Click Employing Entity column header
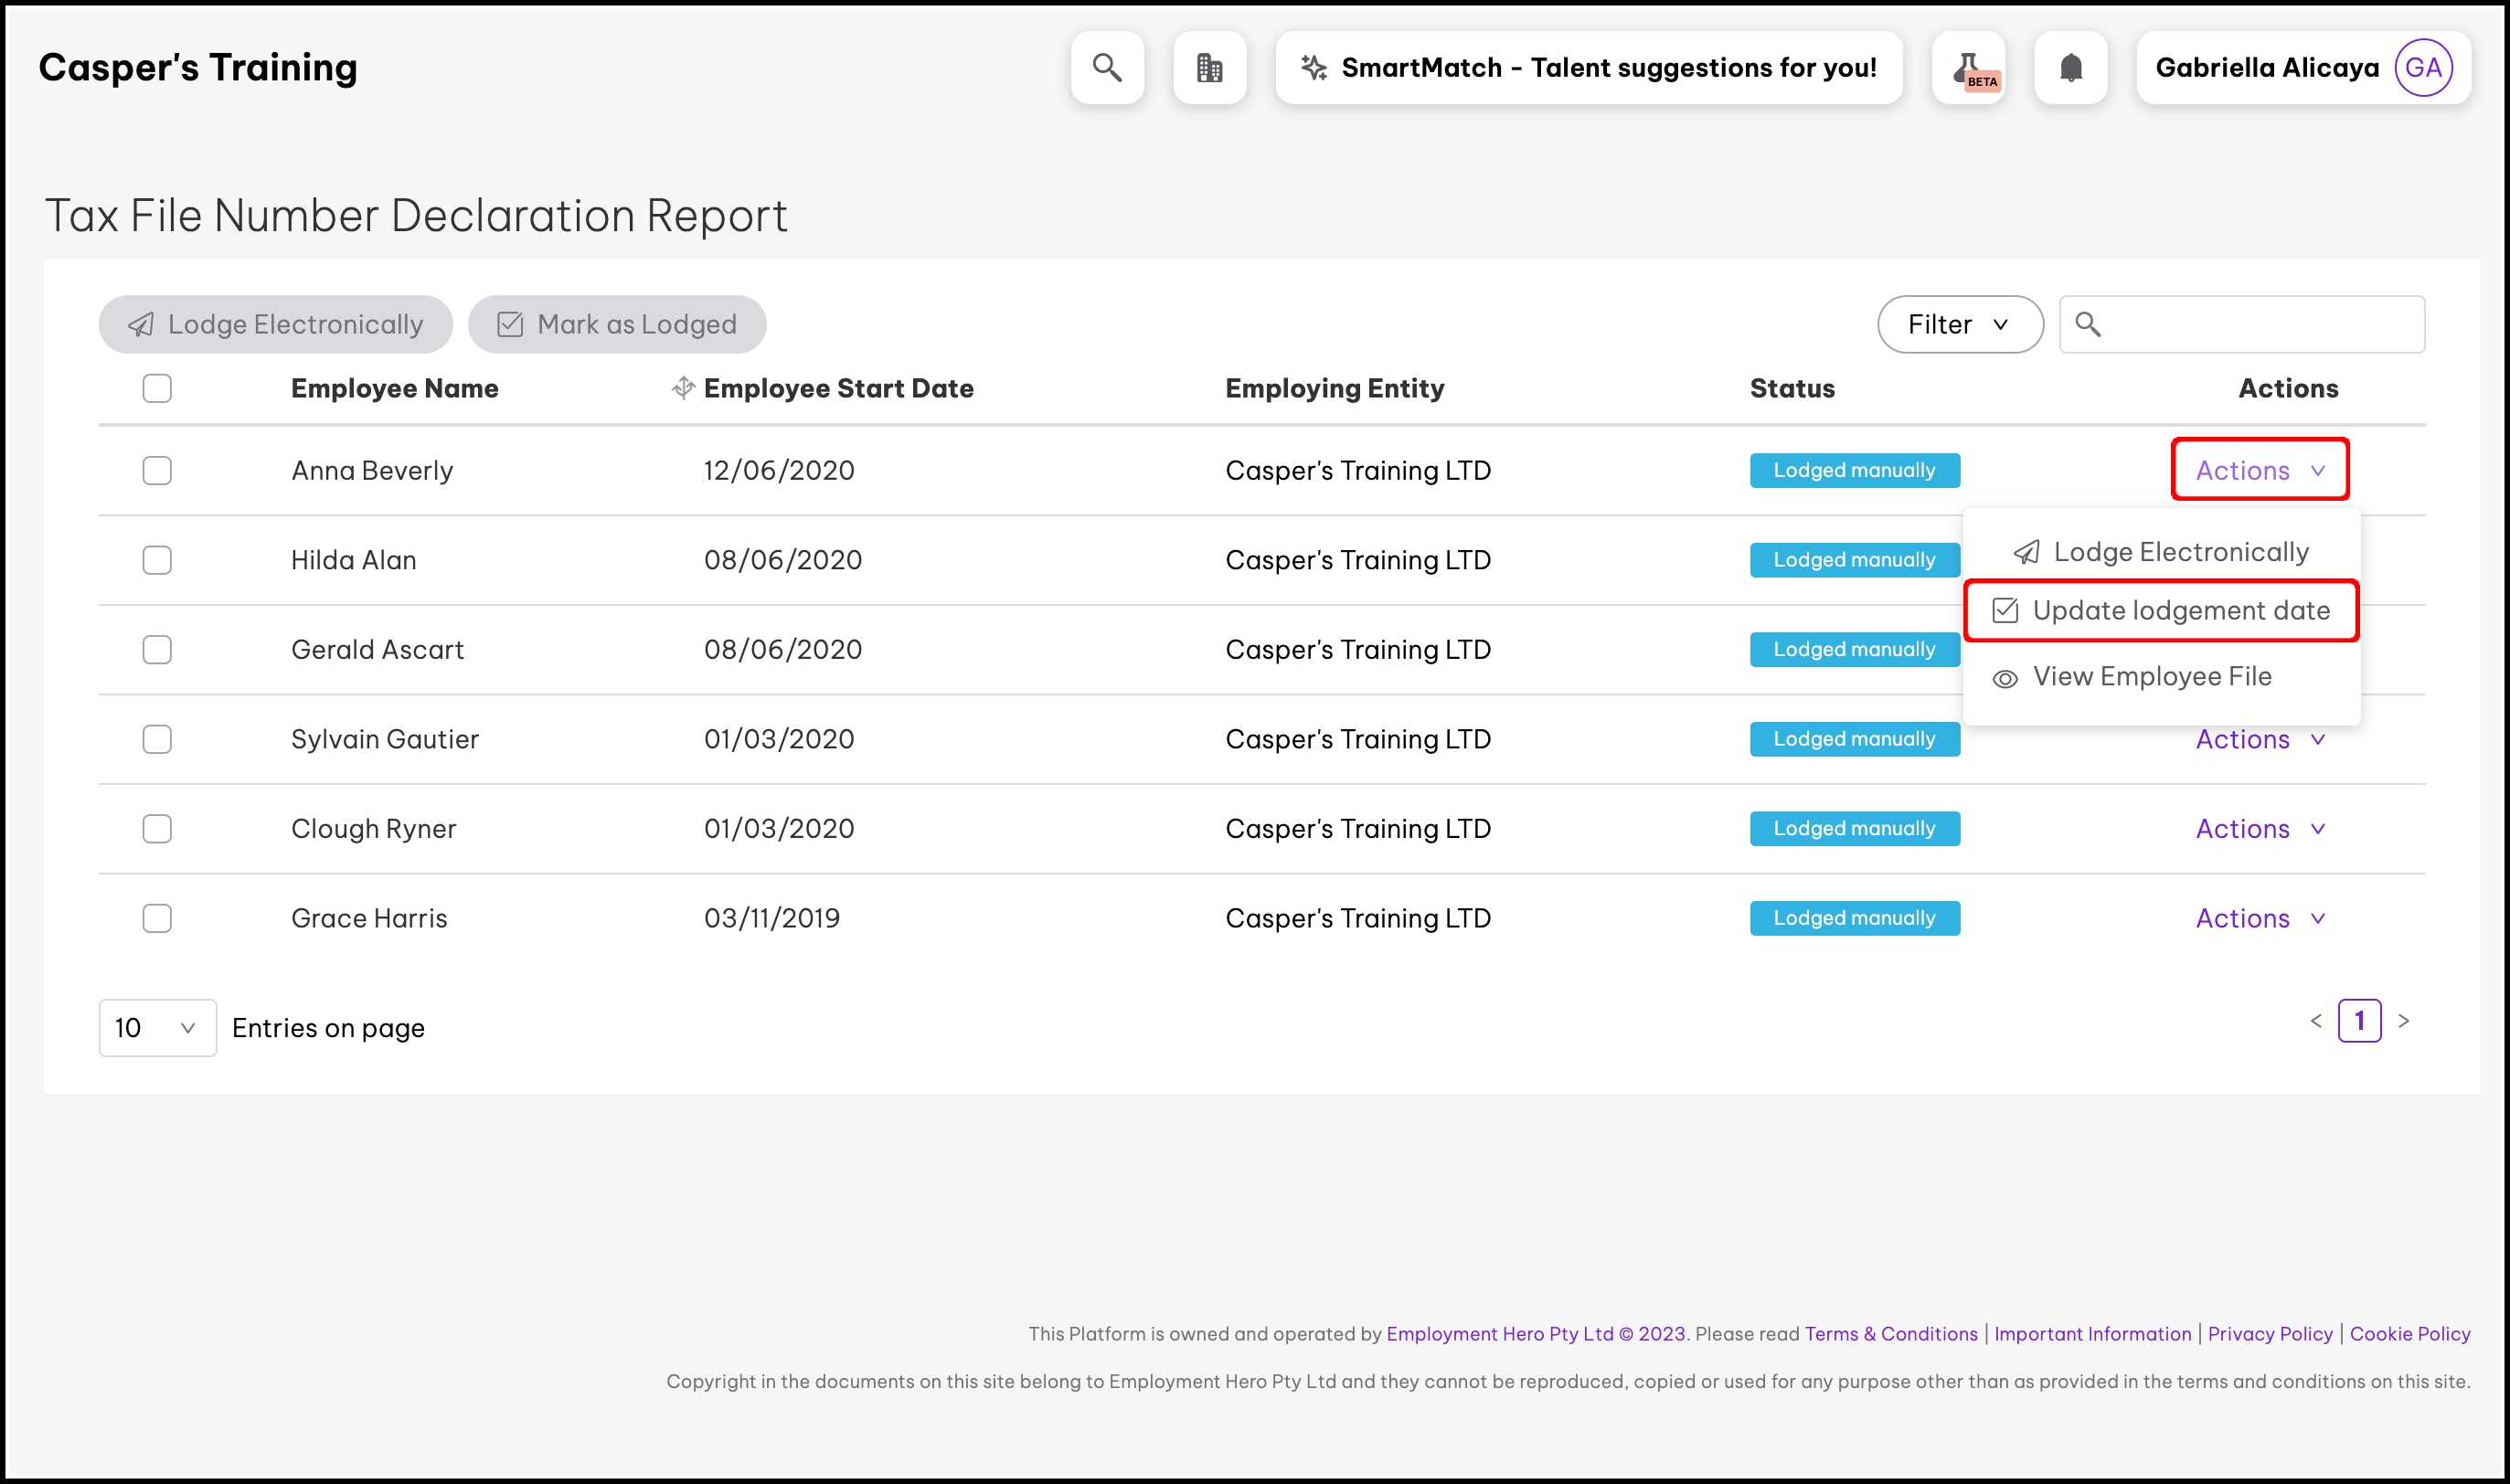 [x=1335, y=388]
